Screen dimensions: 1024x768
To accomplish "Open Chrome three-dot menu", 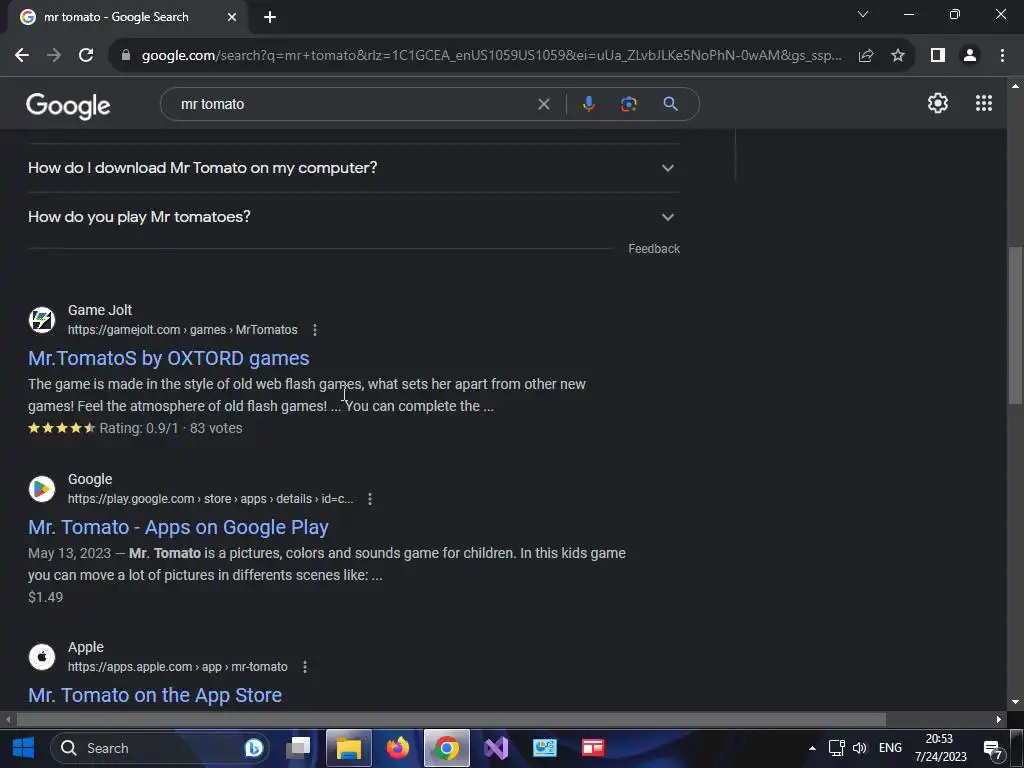I will point(1002,56).
